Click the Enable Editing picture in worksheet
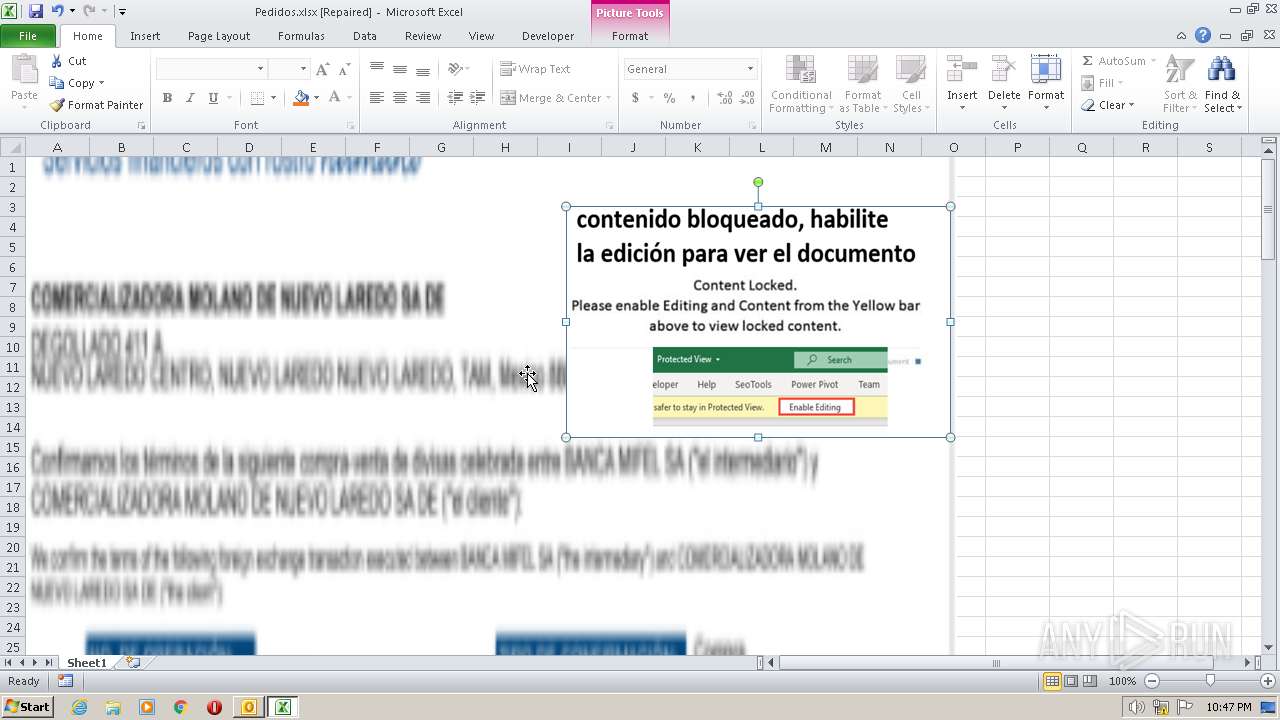The width and height of the screenshot is (1280, 720). tap(758, 322)
